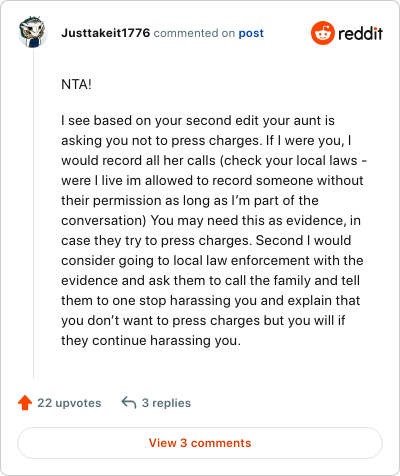Click the phrase "check your local laws"
Screen dimensions: 400x476
[x=290, y=161]
